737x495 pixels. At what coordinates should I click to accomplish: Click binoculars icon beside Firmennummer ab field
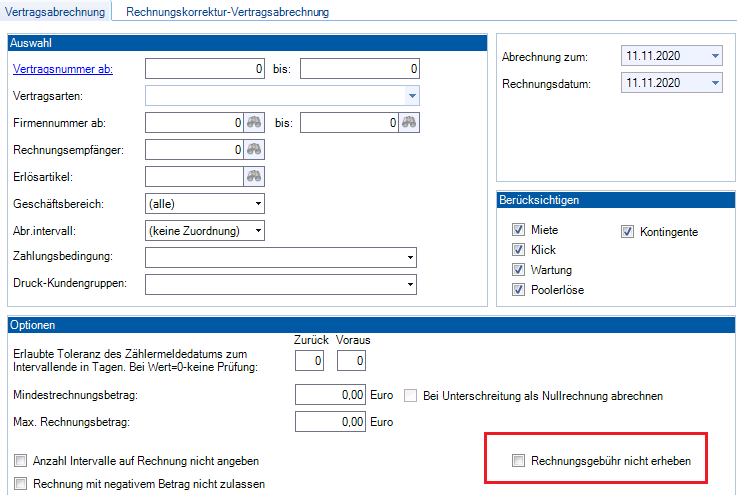[254, 123]
